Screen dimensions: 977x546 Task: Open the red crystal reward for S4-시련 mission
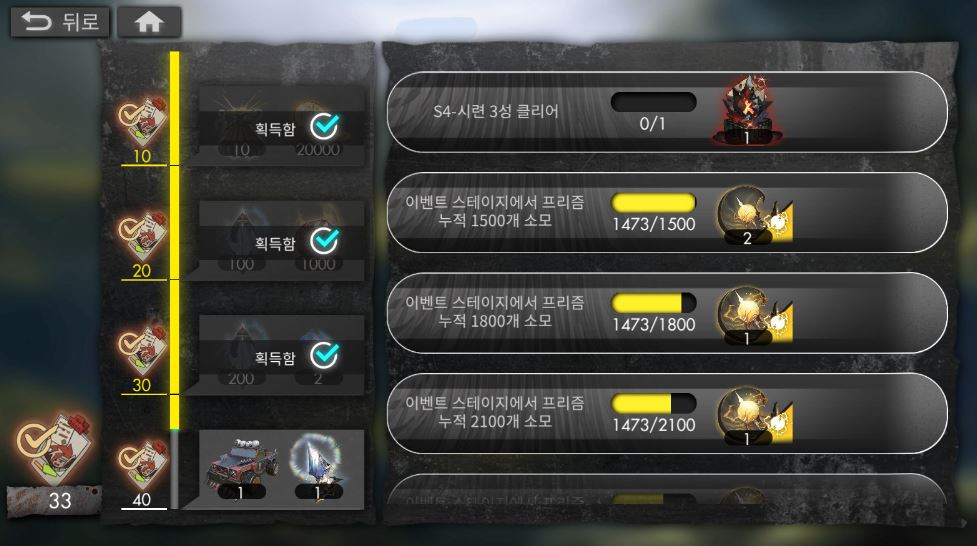(x=747, y=111)
